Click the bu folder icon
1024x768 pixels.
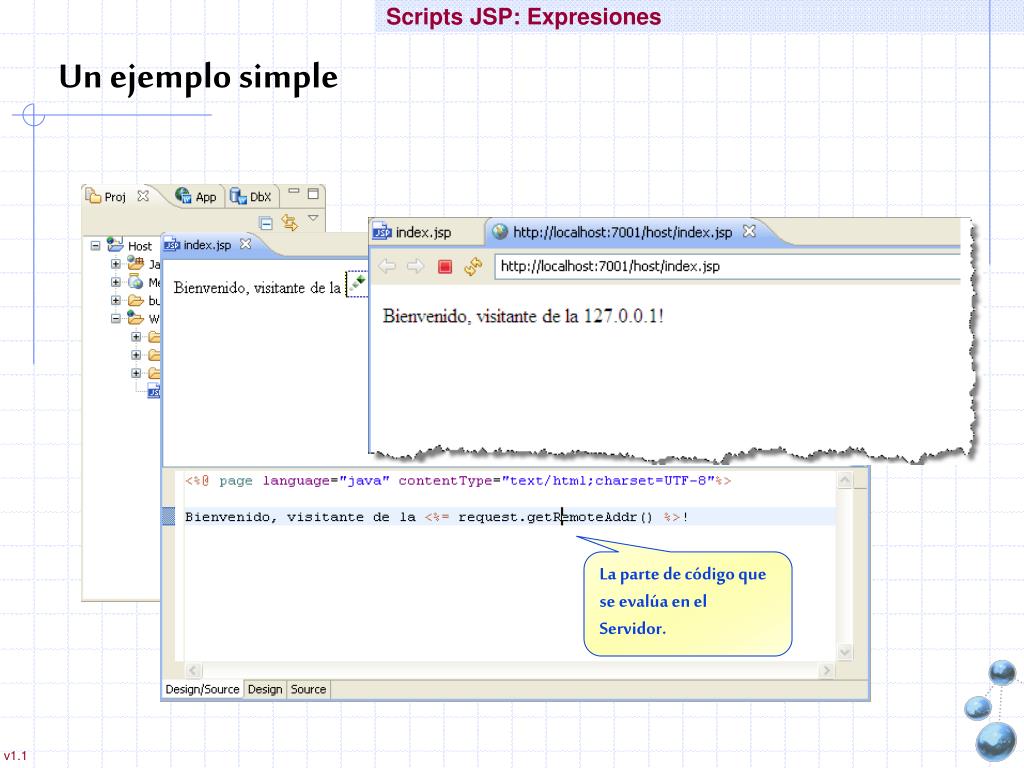coord(136,300)
